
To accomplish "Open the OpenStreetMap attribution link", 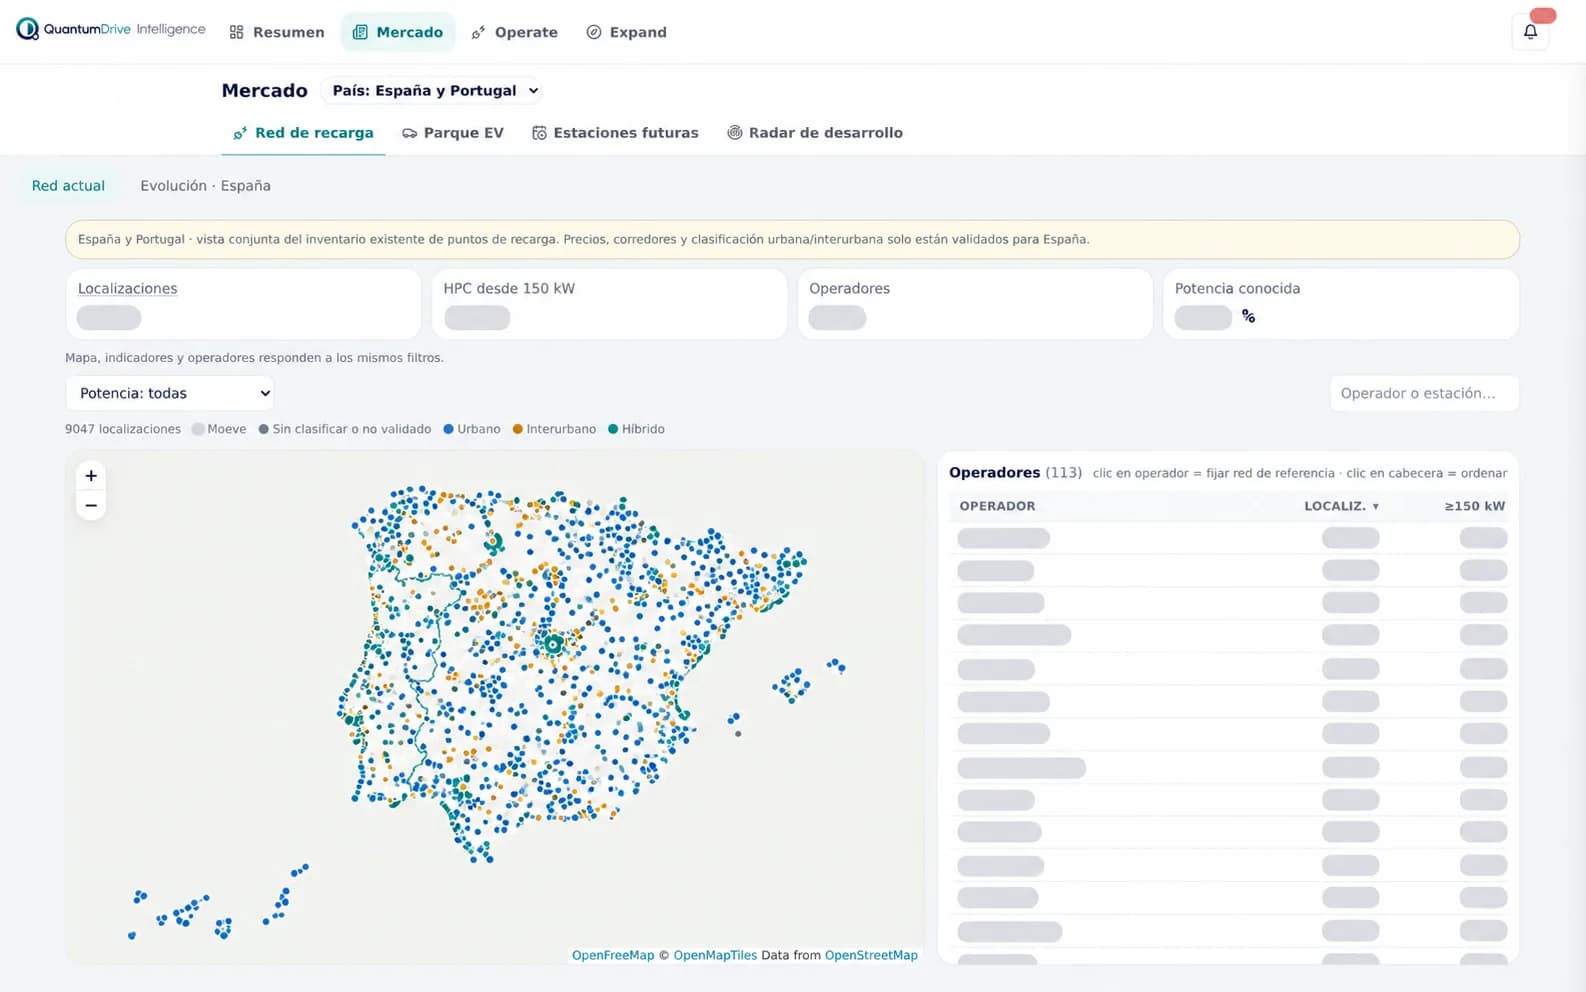I will (871, 955).
